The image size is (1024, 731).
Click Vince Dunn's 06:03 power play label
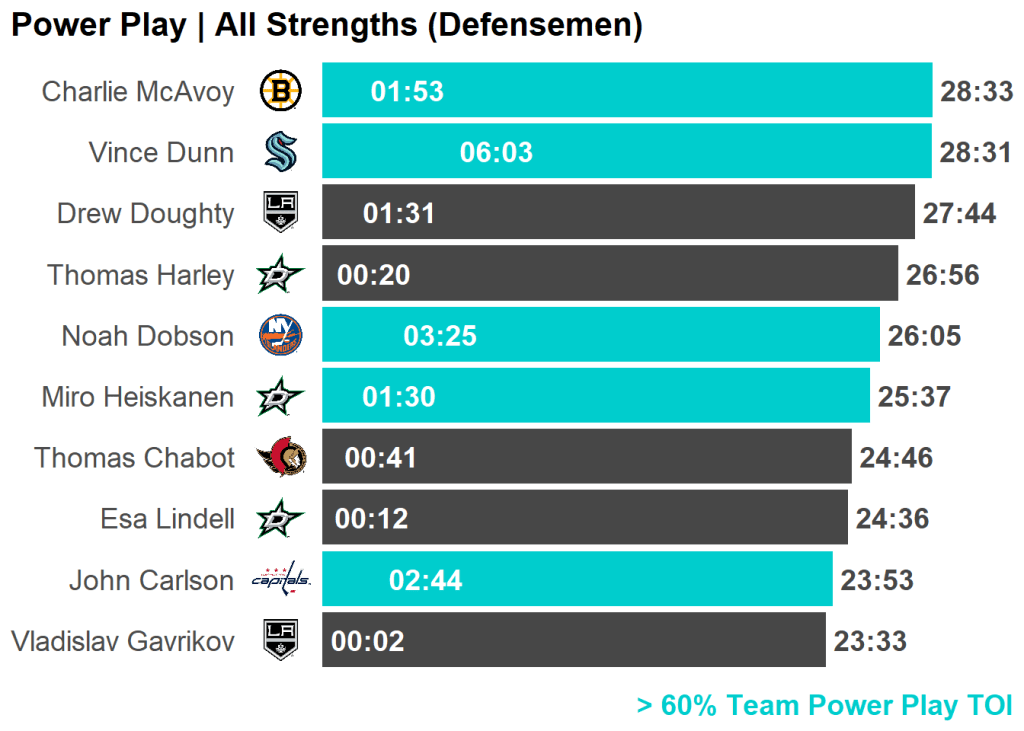496,153
